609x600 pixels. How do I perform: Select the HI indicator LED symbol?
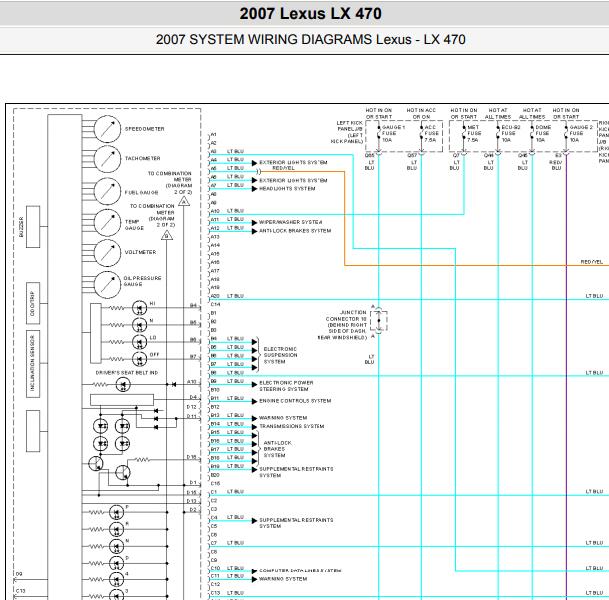coord(139,308)
